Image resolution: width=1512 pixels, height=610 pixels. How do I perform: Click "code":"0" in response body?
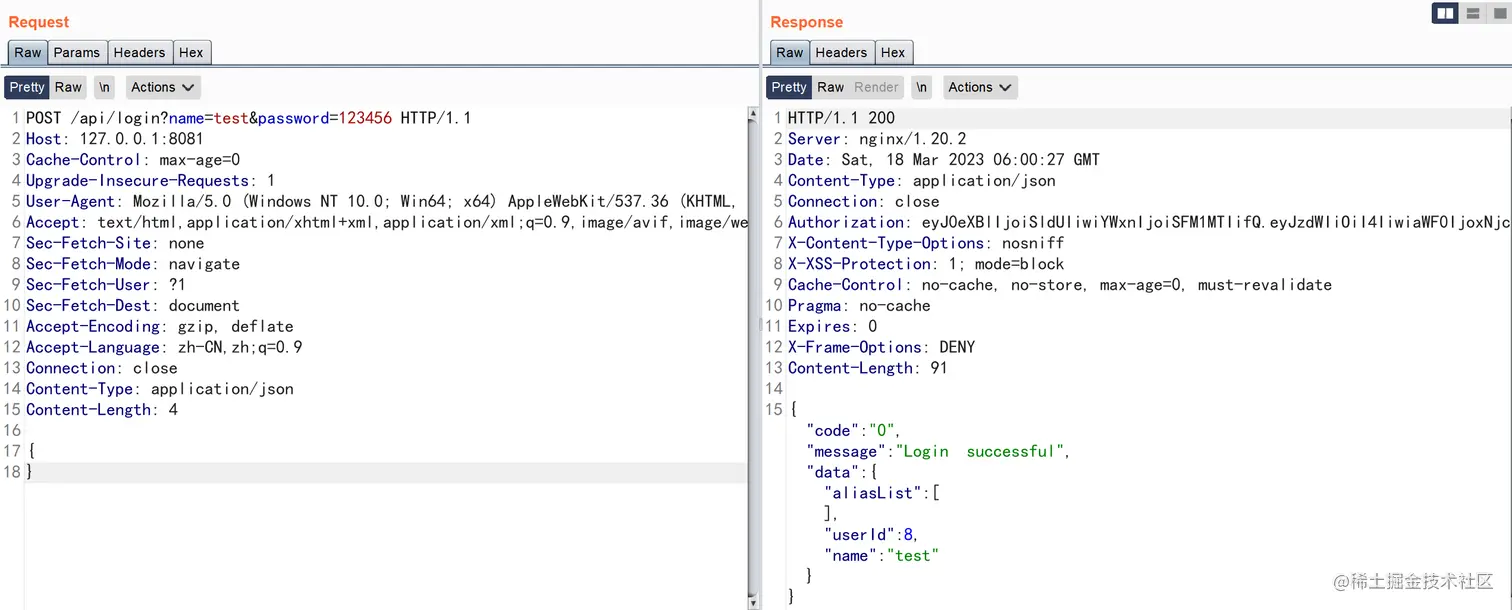[854, 430]
